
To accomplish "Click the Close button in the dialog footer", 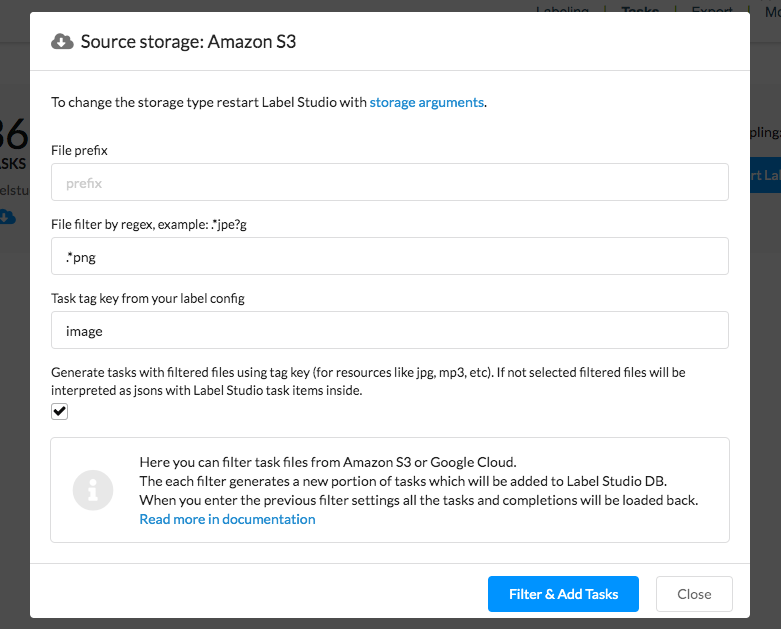I will click(693, 594).
